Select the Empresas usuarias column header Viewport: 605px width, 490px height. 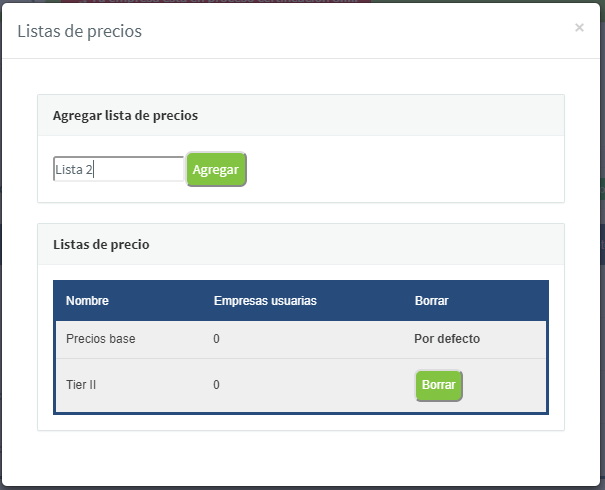[x=265, y=301]
